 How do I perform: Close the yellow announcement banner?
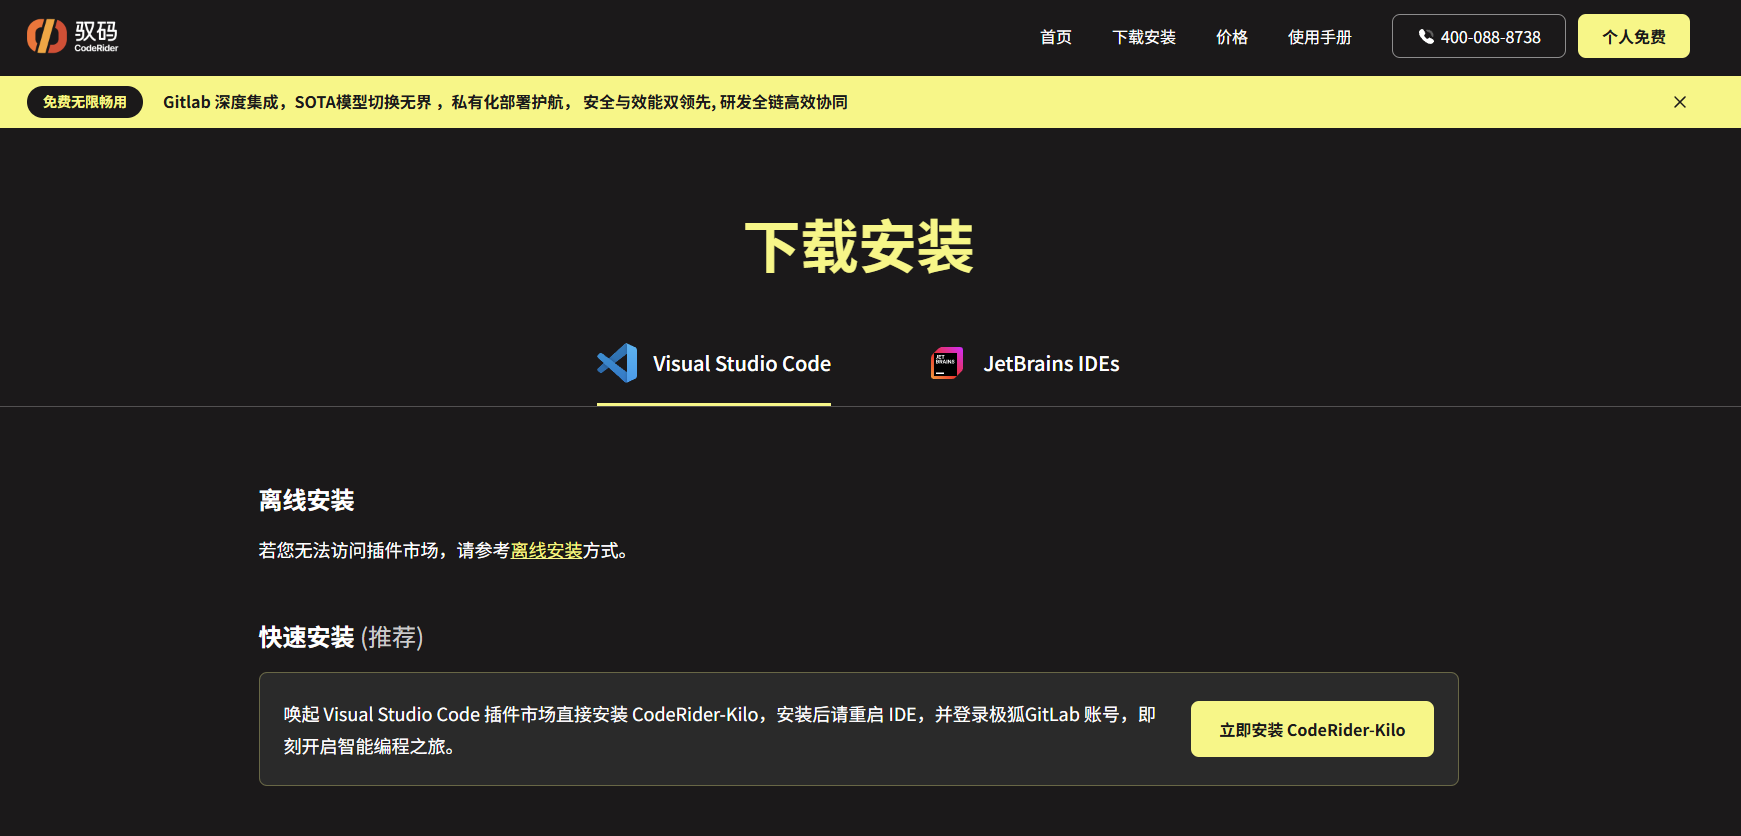tap(1680, 102)
